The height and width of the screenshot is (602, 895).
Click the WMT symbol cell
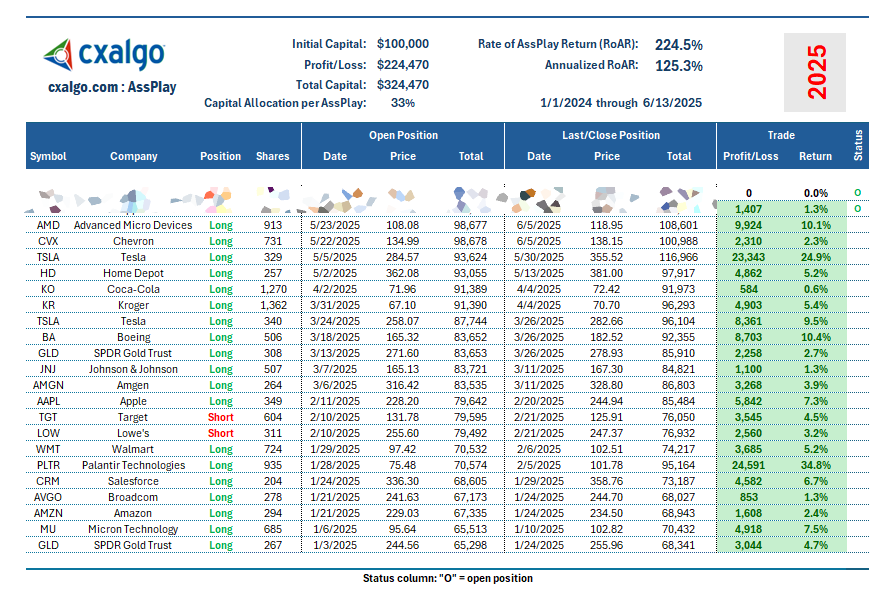click(x=48, y=449)
